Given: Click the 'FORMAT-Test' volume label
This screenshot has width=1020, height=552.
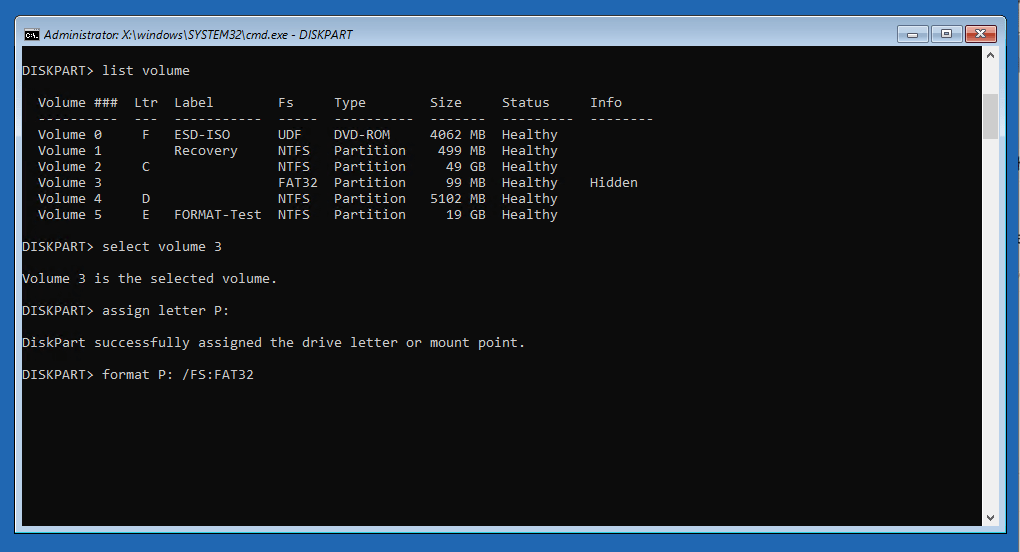Looking at the screenshot, I should tap(217, 215).
